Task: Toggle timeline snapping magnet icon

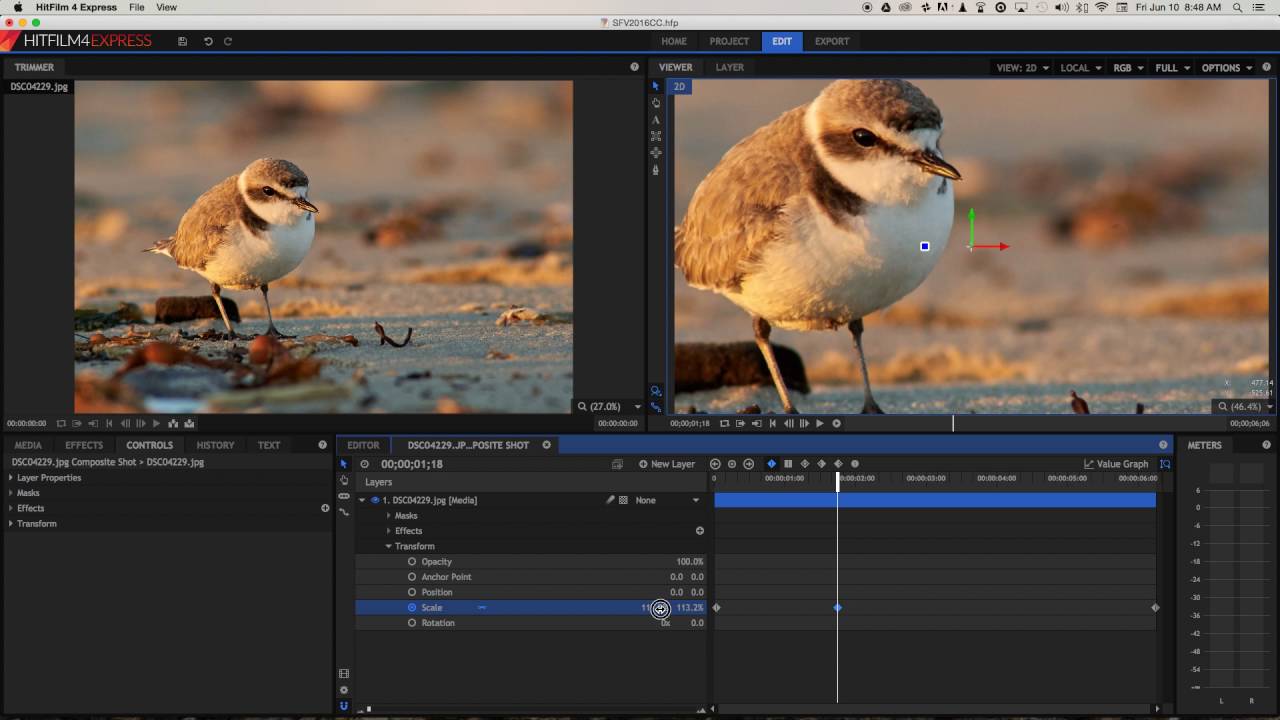Action: 344,706
